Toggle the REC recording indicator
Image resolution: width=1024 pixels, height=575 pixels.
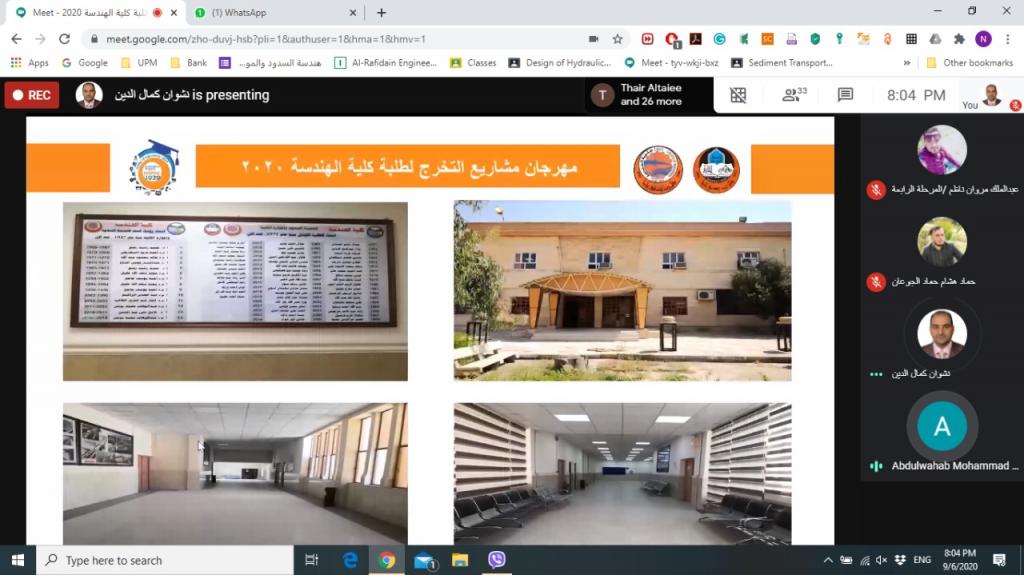click(32, 95)
